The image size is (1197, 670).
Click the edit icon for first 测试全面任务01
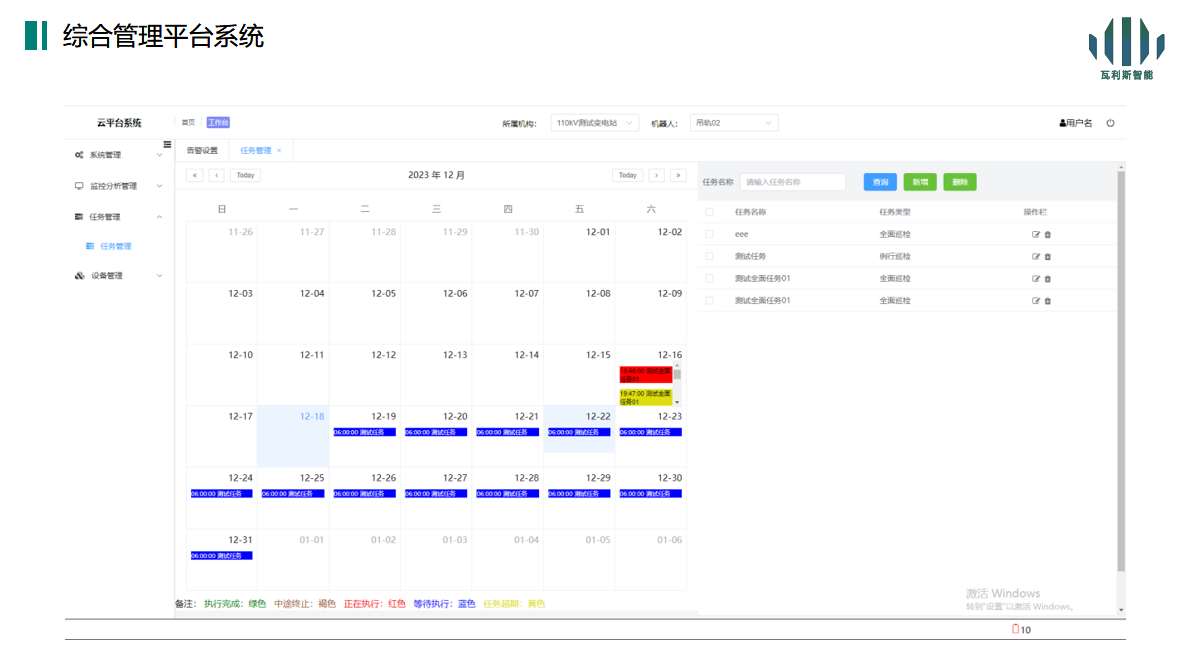(x=1036, y=278)
